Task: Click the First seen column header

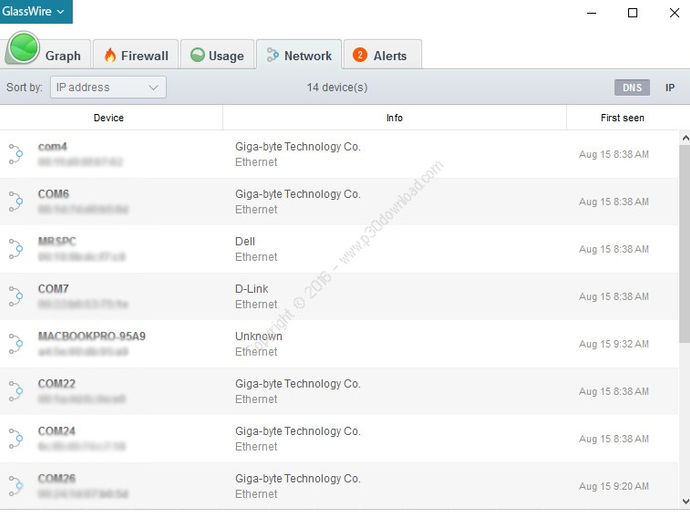Action: 622,118
